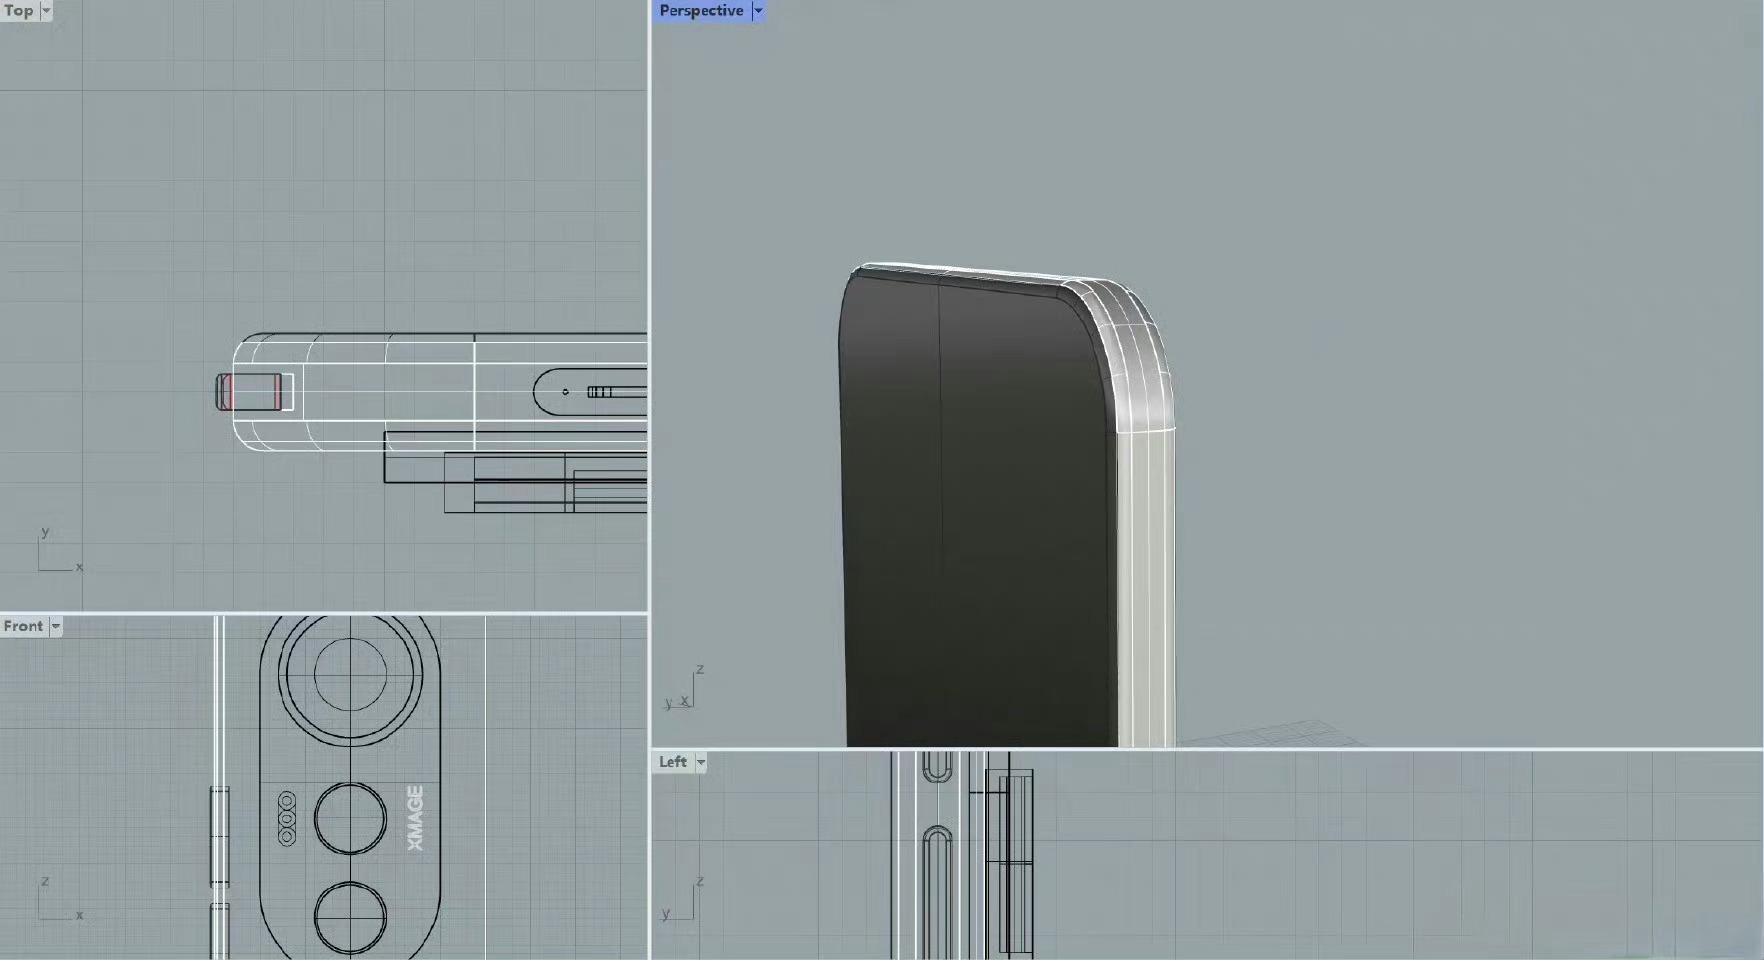Activate the Front viewport title label

[23, 626]
